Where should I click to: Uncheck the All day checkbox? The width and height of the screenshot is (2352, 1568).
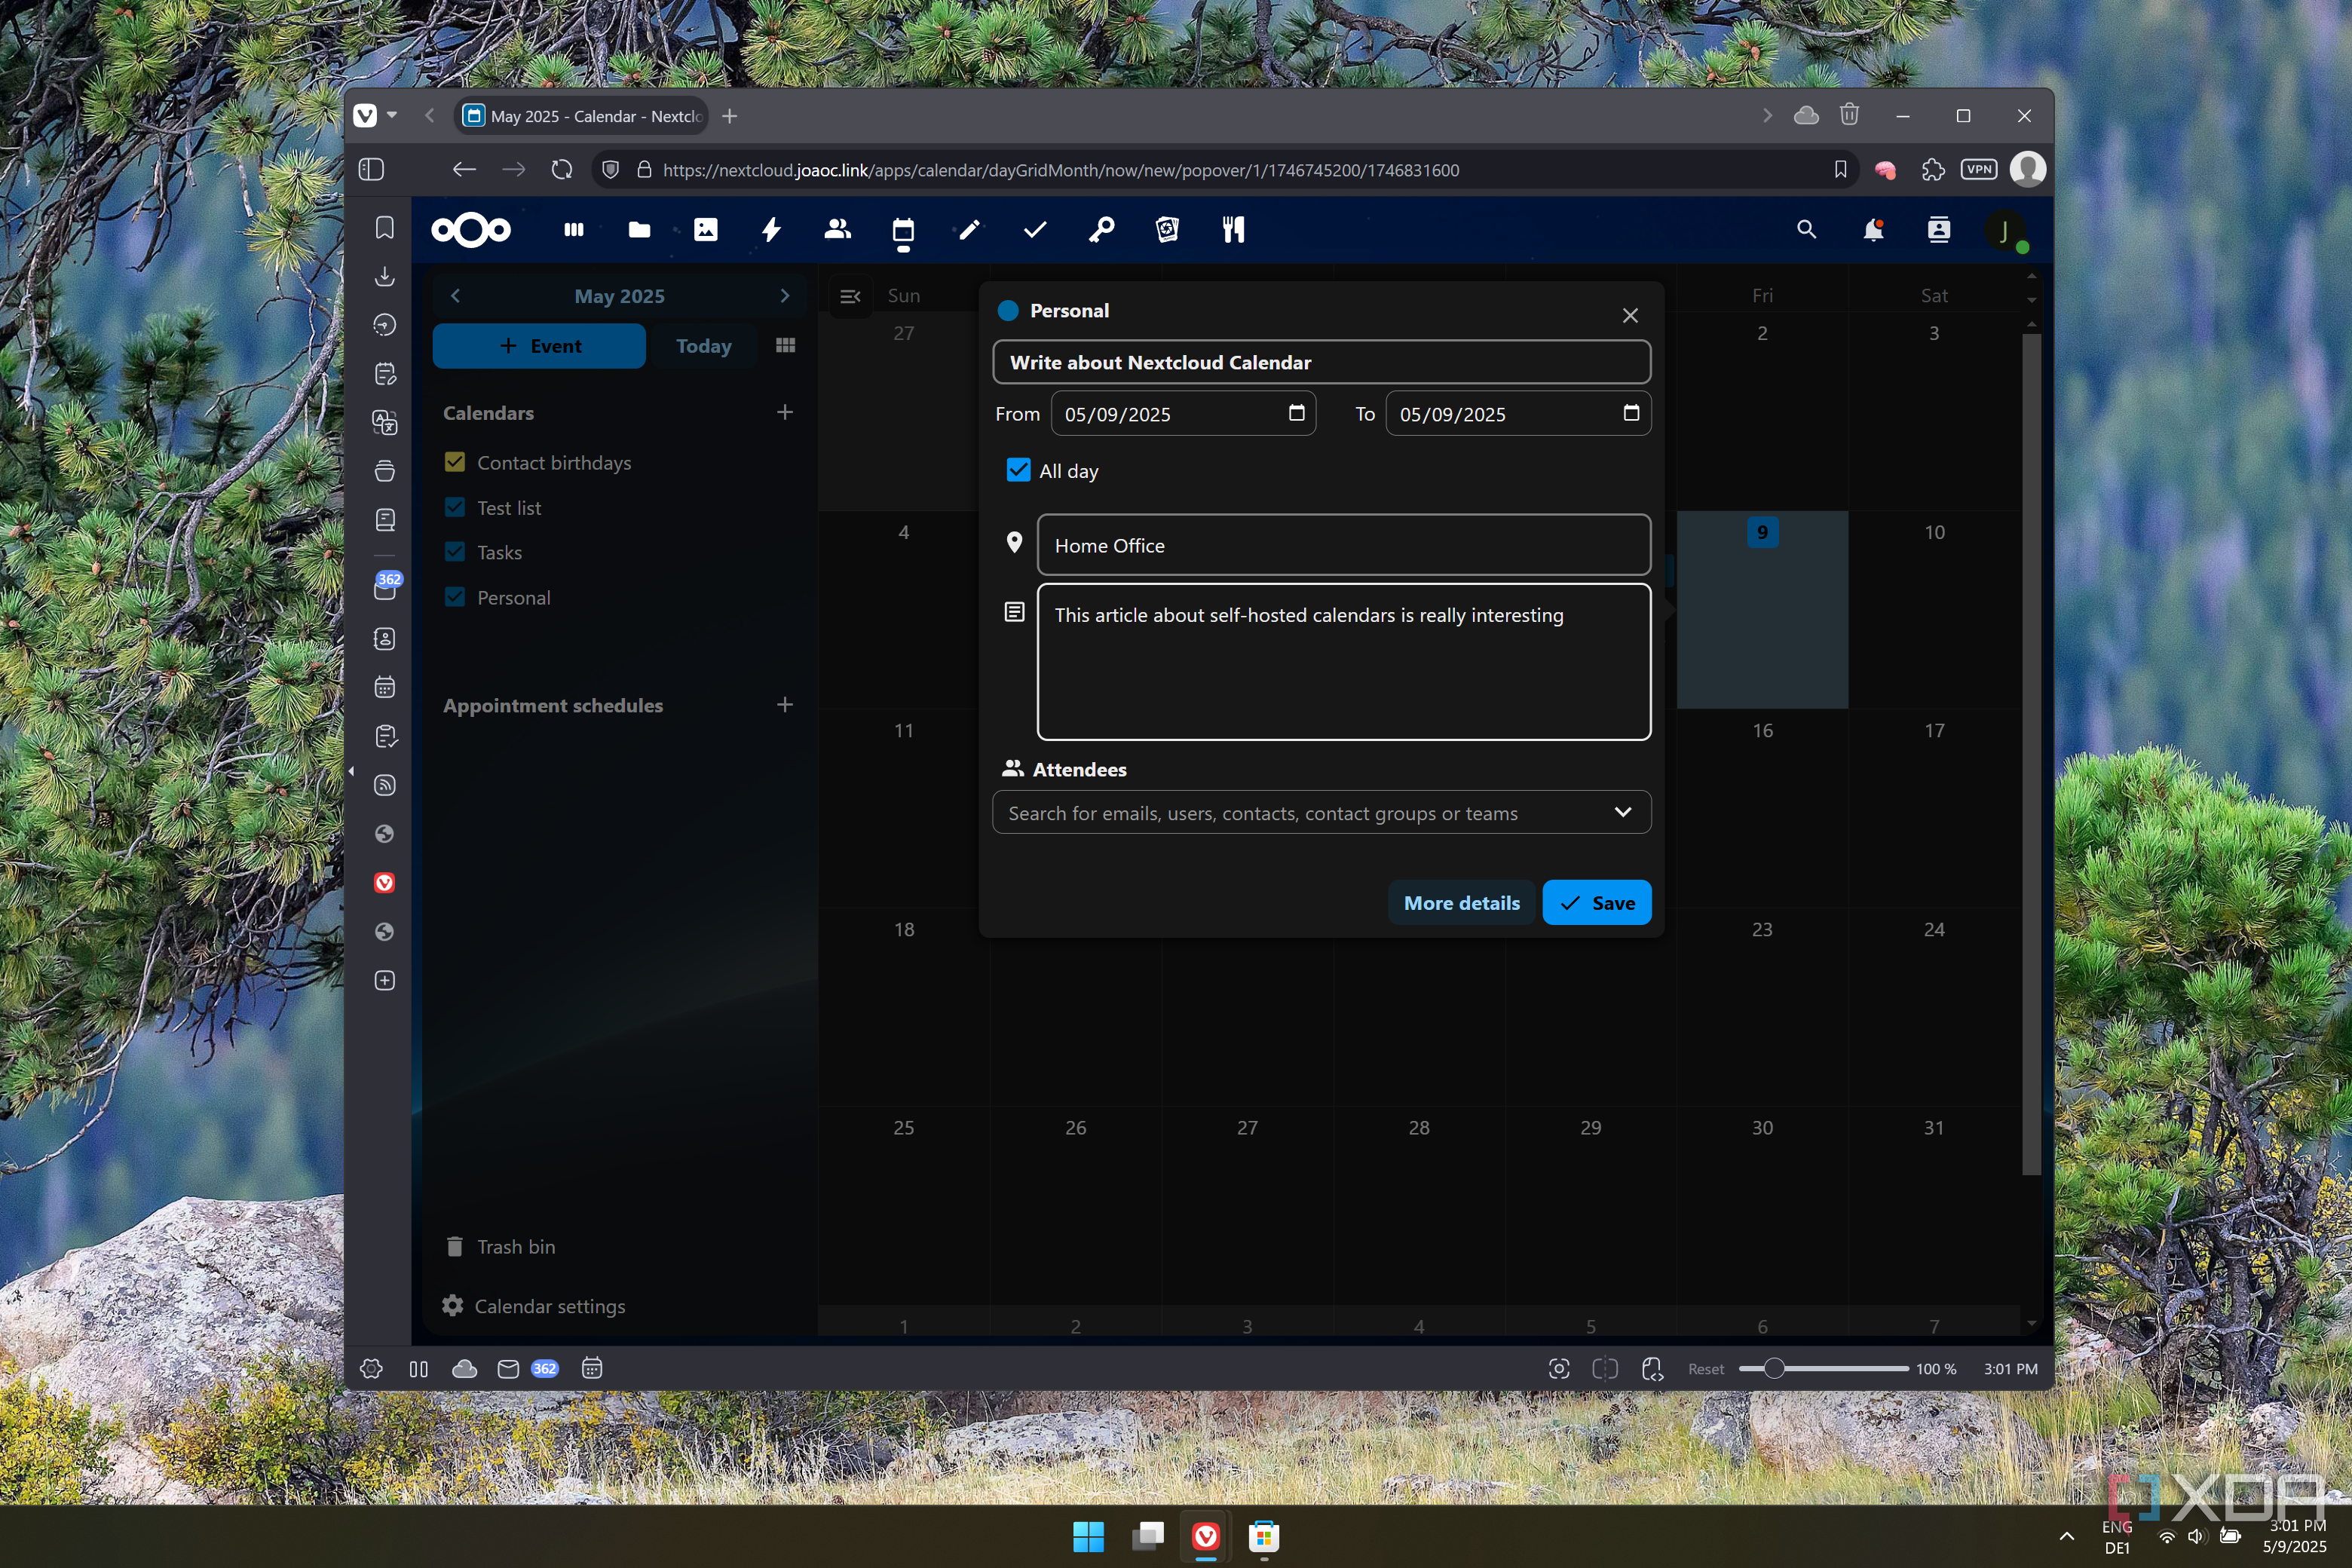pyautogui.click(x=1018, y=470)
